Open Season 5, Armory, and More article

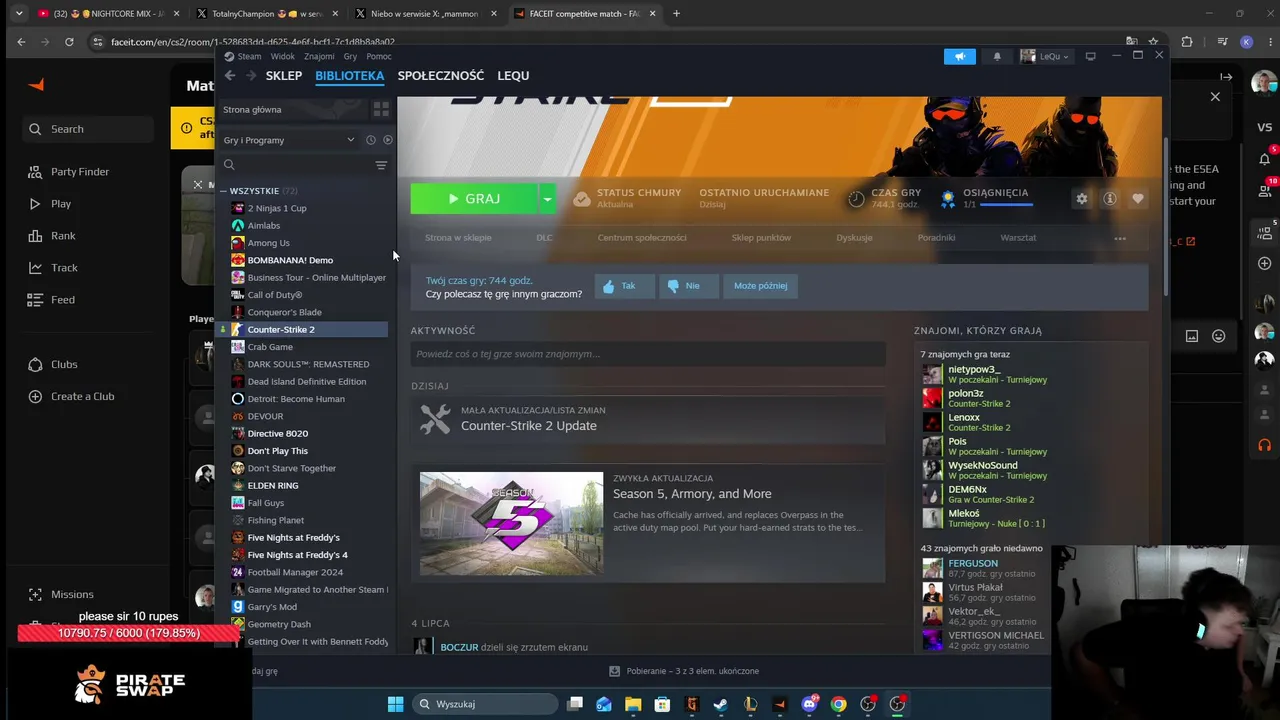click(x=692, y=494)
